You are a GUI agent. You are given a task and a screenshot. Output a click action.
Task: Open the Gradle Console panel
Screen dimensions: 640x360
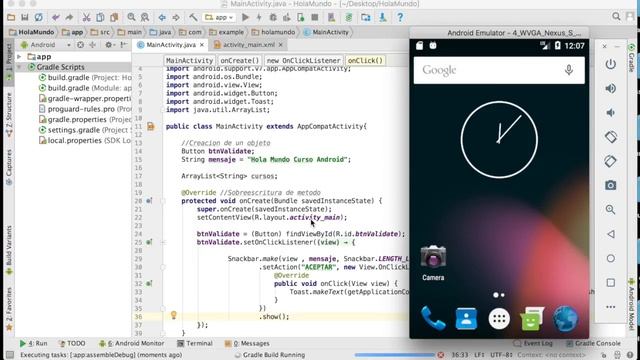pyautogui.click(x=593, y=344)
